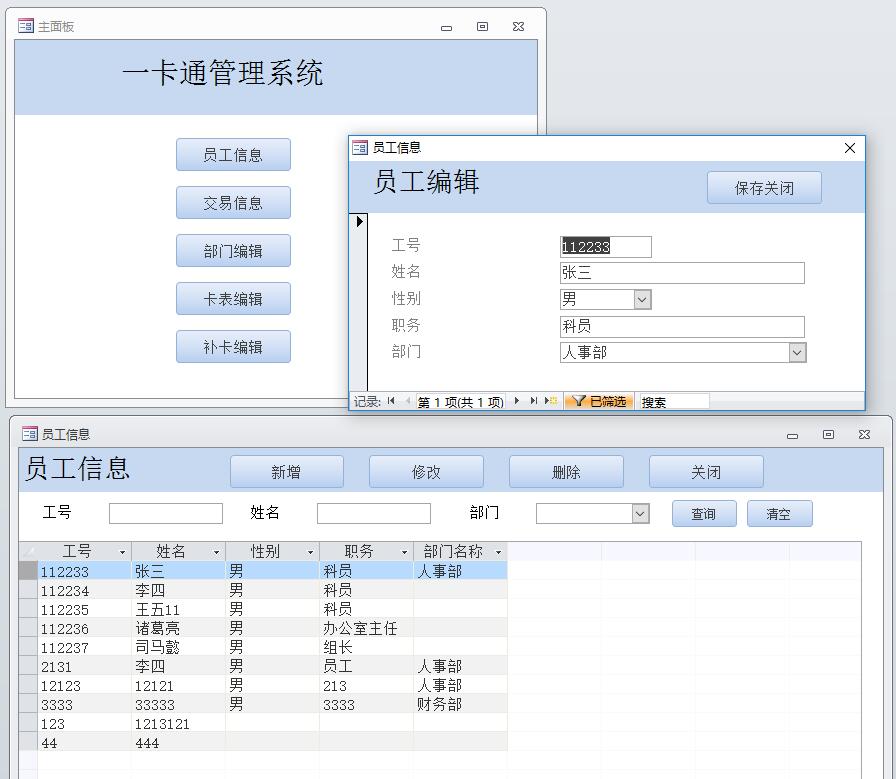Image resolution: width=896 pixels, height=779 pixels.
Task: Click the 主面板 window form icon
Action: point(26,26)
